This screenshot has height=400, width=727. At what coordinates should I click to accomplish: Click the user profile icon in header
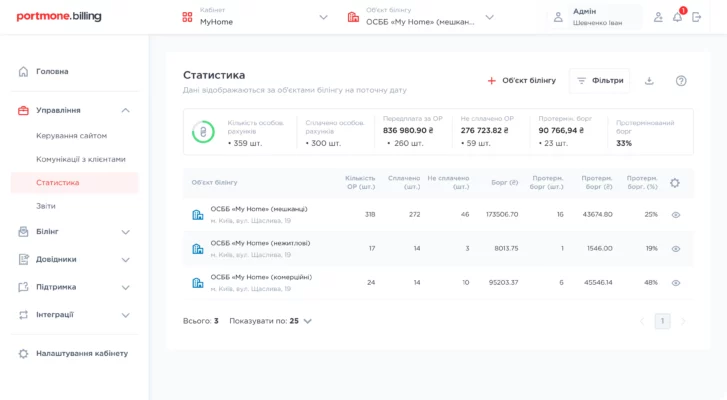(x=658, y=17)
